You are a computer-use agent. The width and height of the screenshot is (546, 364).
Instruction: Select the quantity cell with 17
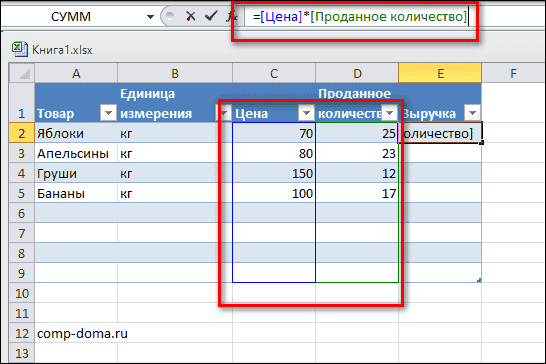[357, 193]
